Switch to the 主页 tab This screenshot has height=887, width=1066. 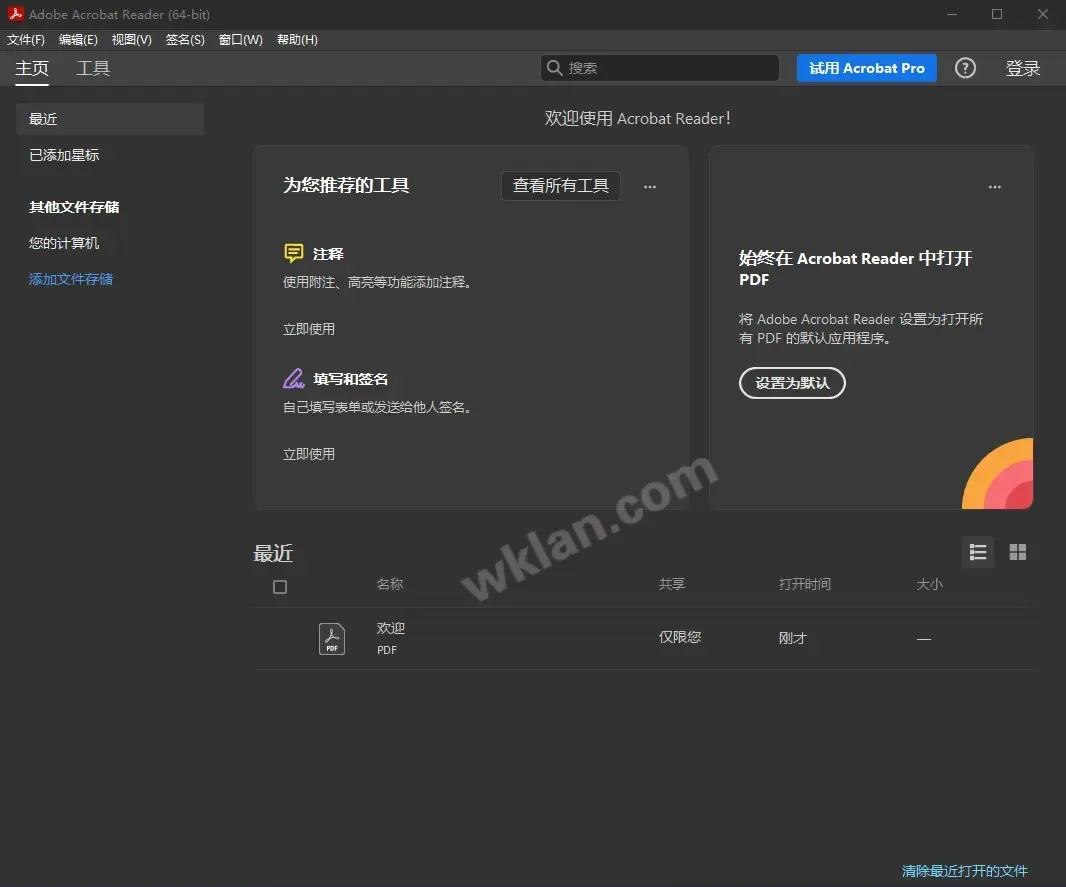(x=32, y=69)
